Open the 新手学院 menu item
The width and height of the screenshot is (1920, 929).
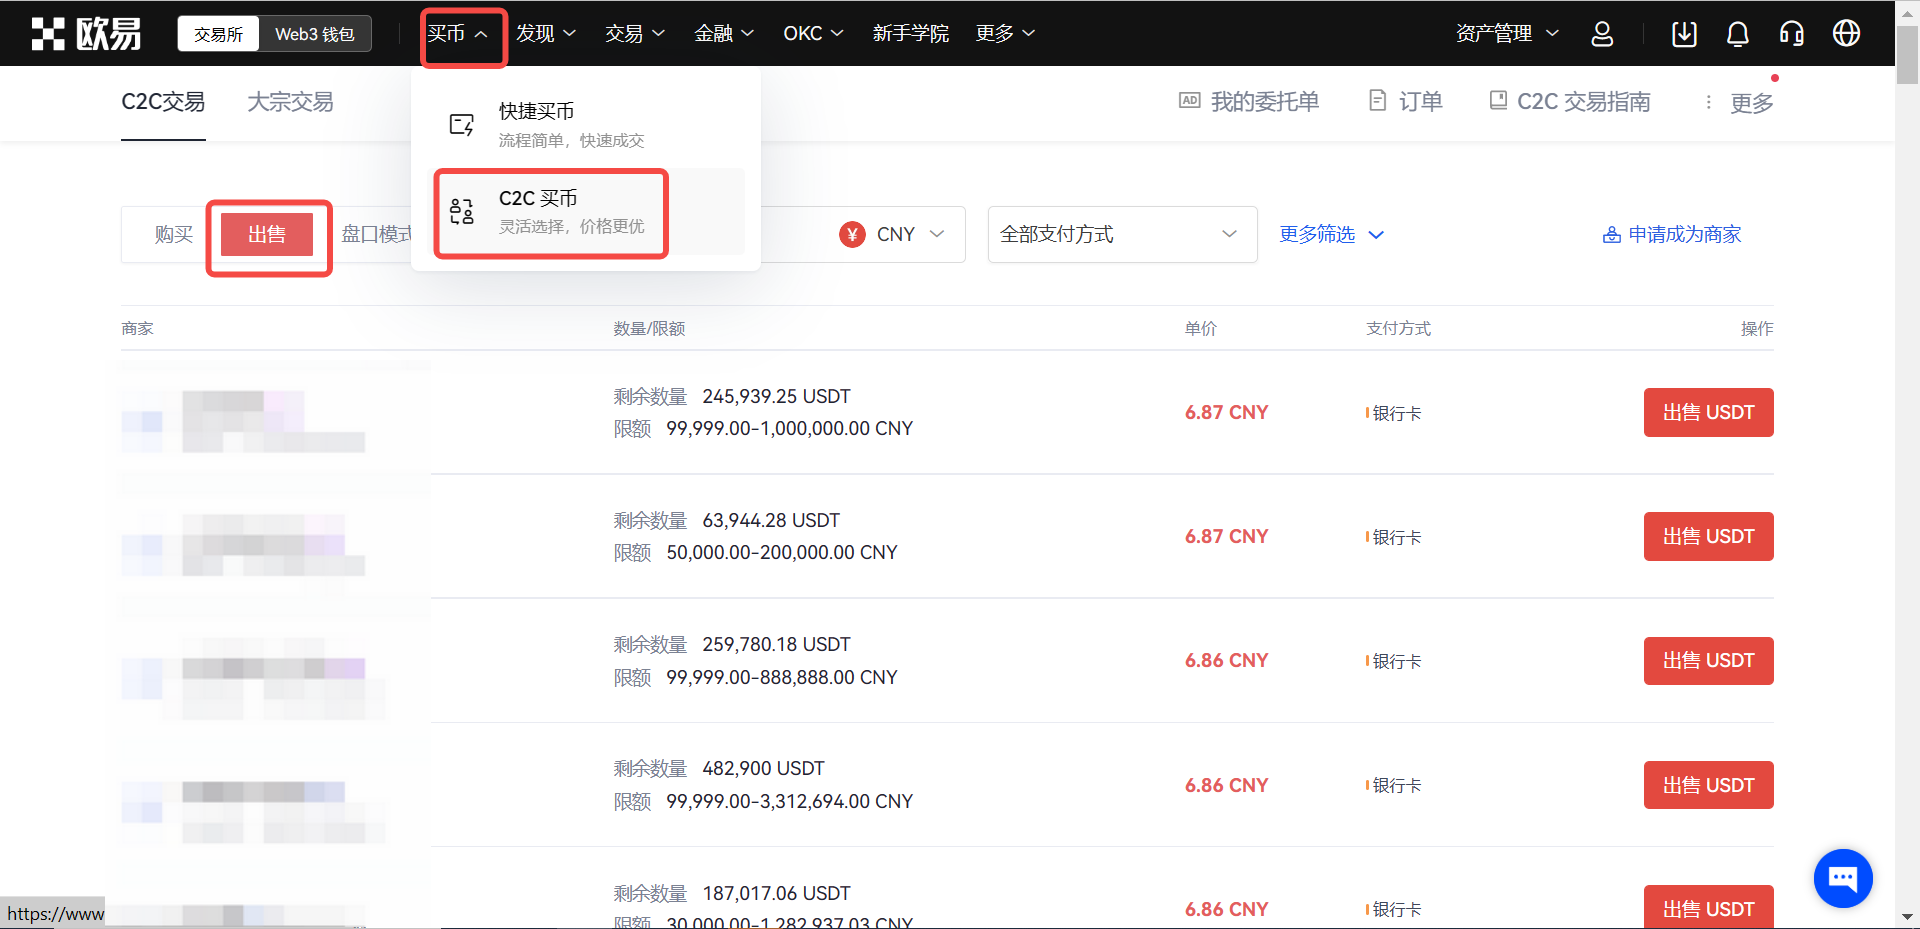(x=911, y=33)
